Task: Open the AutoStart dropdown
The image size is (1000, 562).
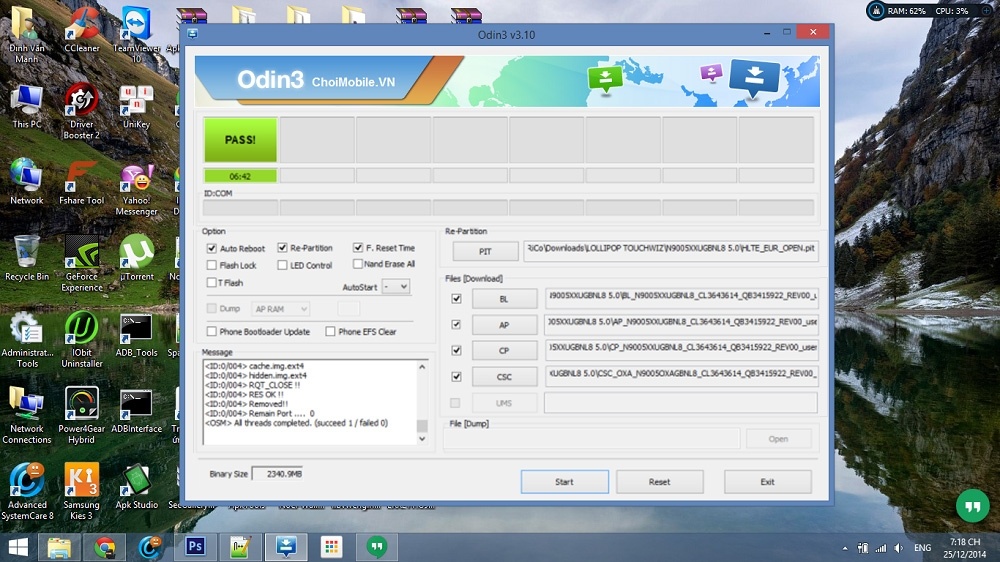Action: click(396, 286)
